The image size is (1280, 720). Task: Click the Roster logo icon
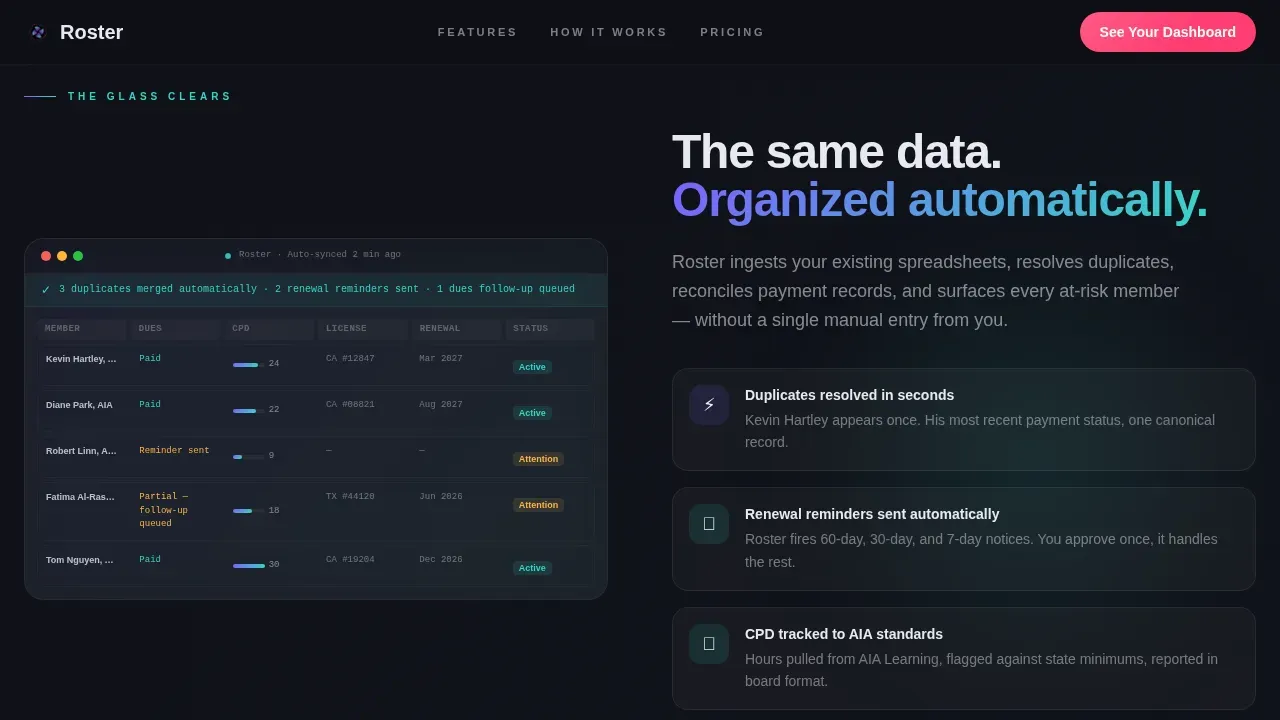pos(38,32)
